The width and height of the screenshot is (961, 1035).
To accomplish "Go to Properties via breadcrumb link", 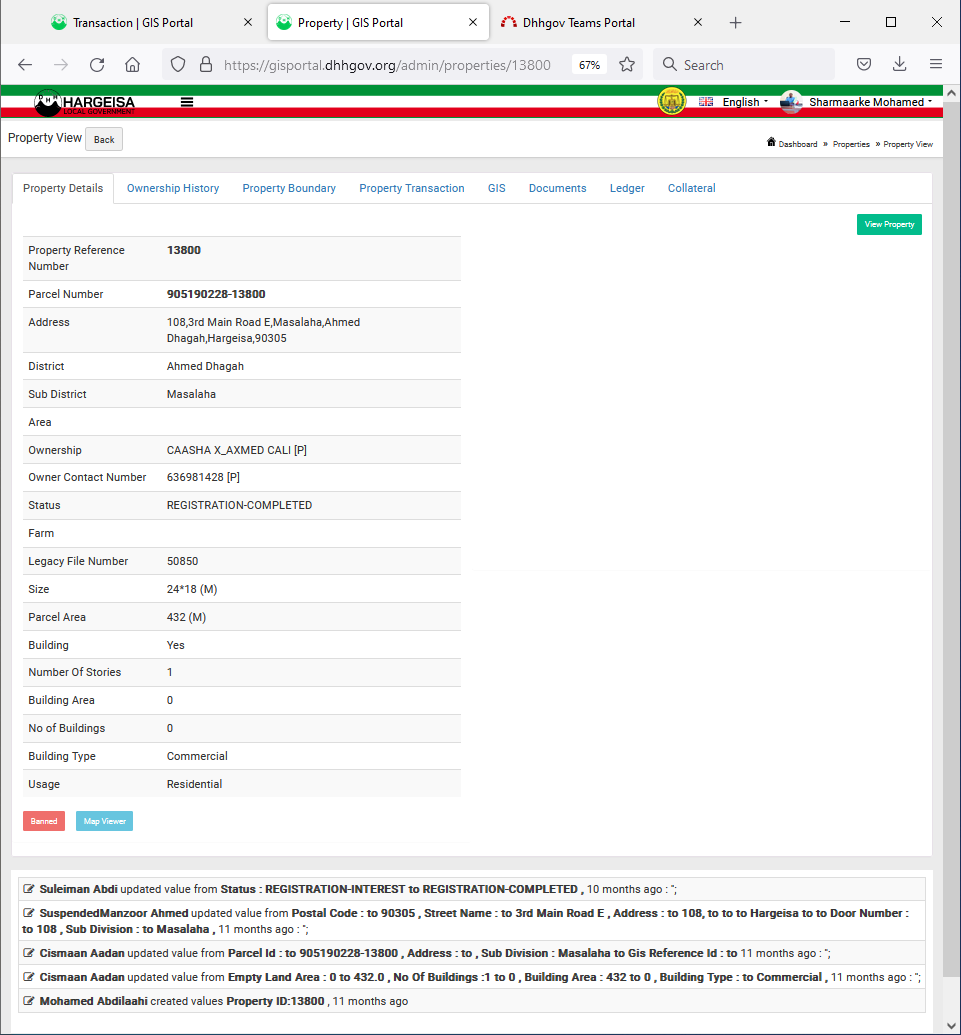I will pos(851,144).
